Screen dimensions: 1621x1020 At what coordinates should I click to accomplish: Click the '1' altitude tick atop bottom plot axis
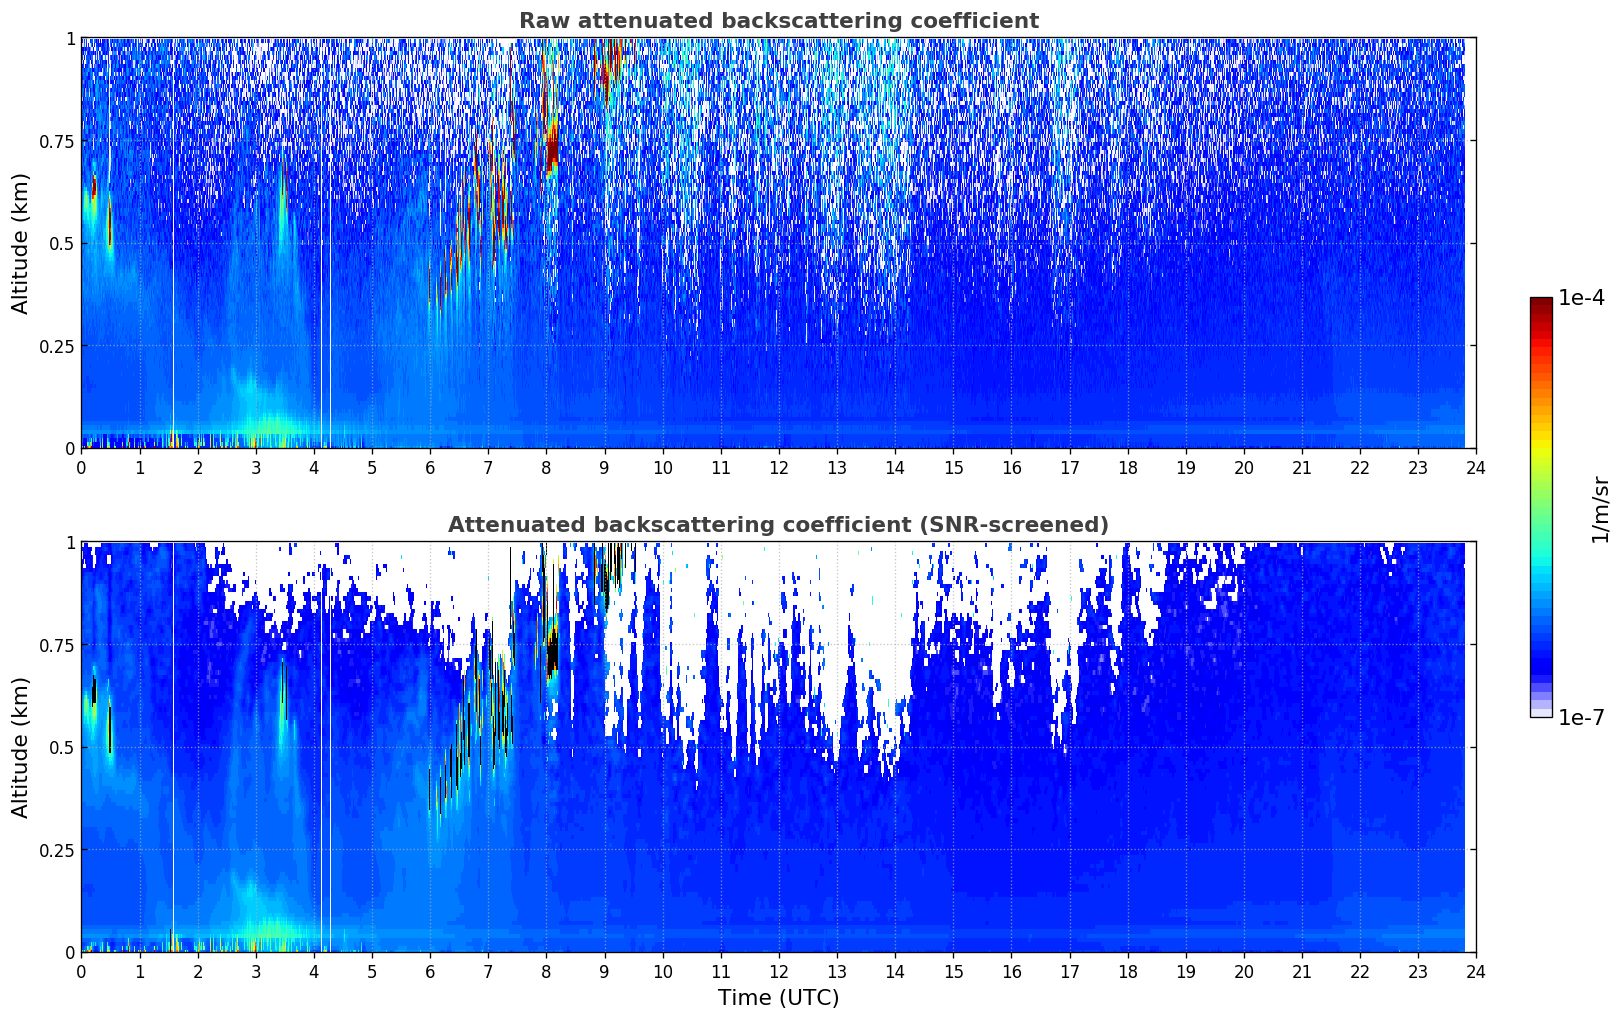click(x=70, y=543)
